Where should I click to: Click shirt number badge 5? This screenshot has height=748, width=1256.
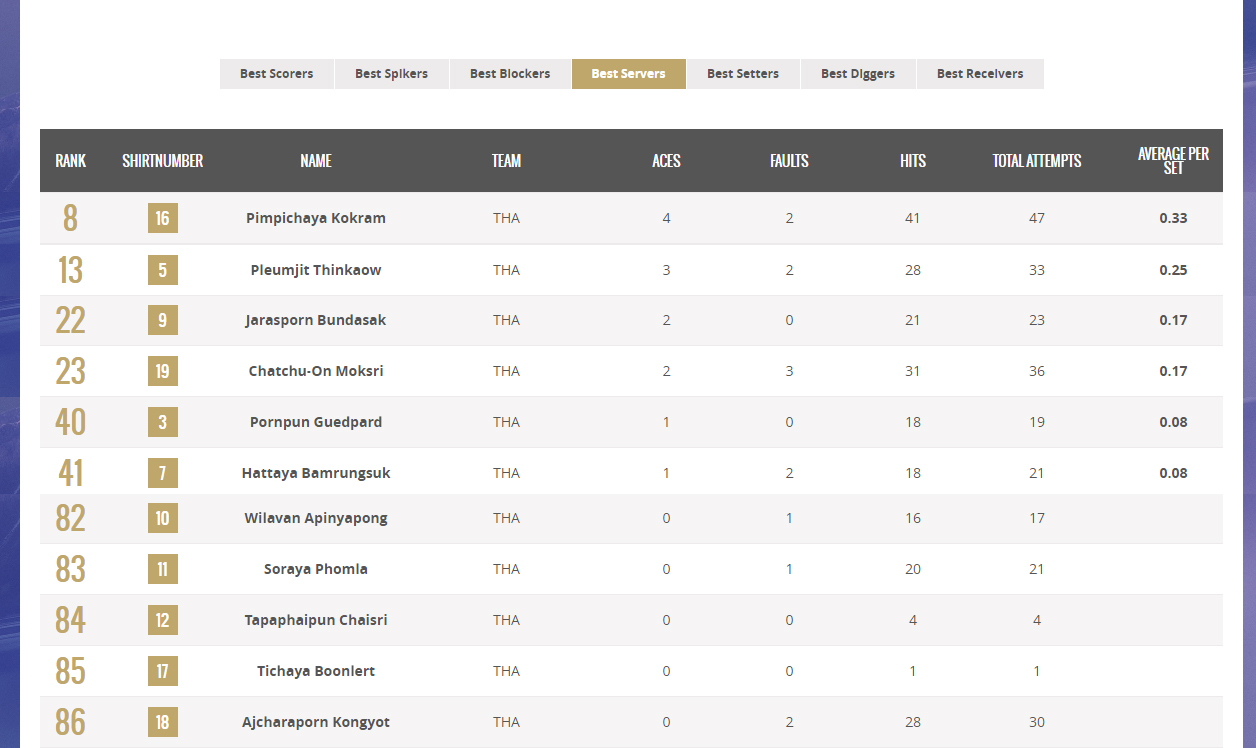click(163, 270)
